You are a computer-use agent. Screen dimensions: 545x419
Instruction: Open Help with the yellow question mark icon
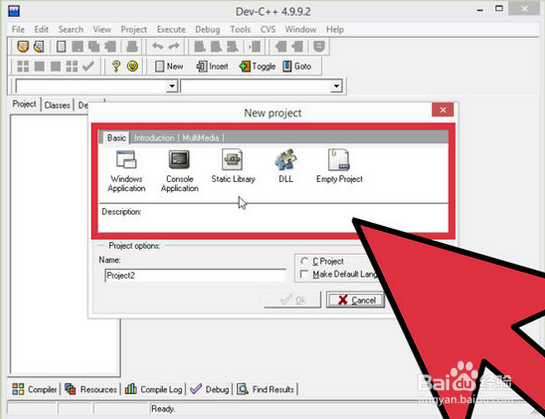click(116, 66)
